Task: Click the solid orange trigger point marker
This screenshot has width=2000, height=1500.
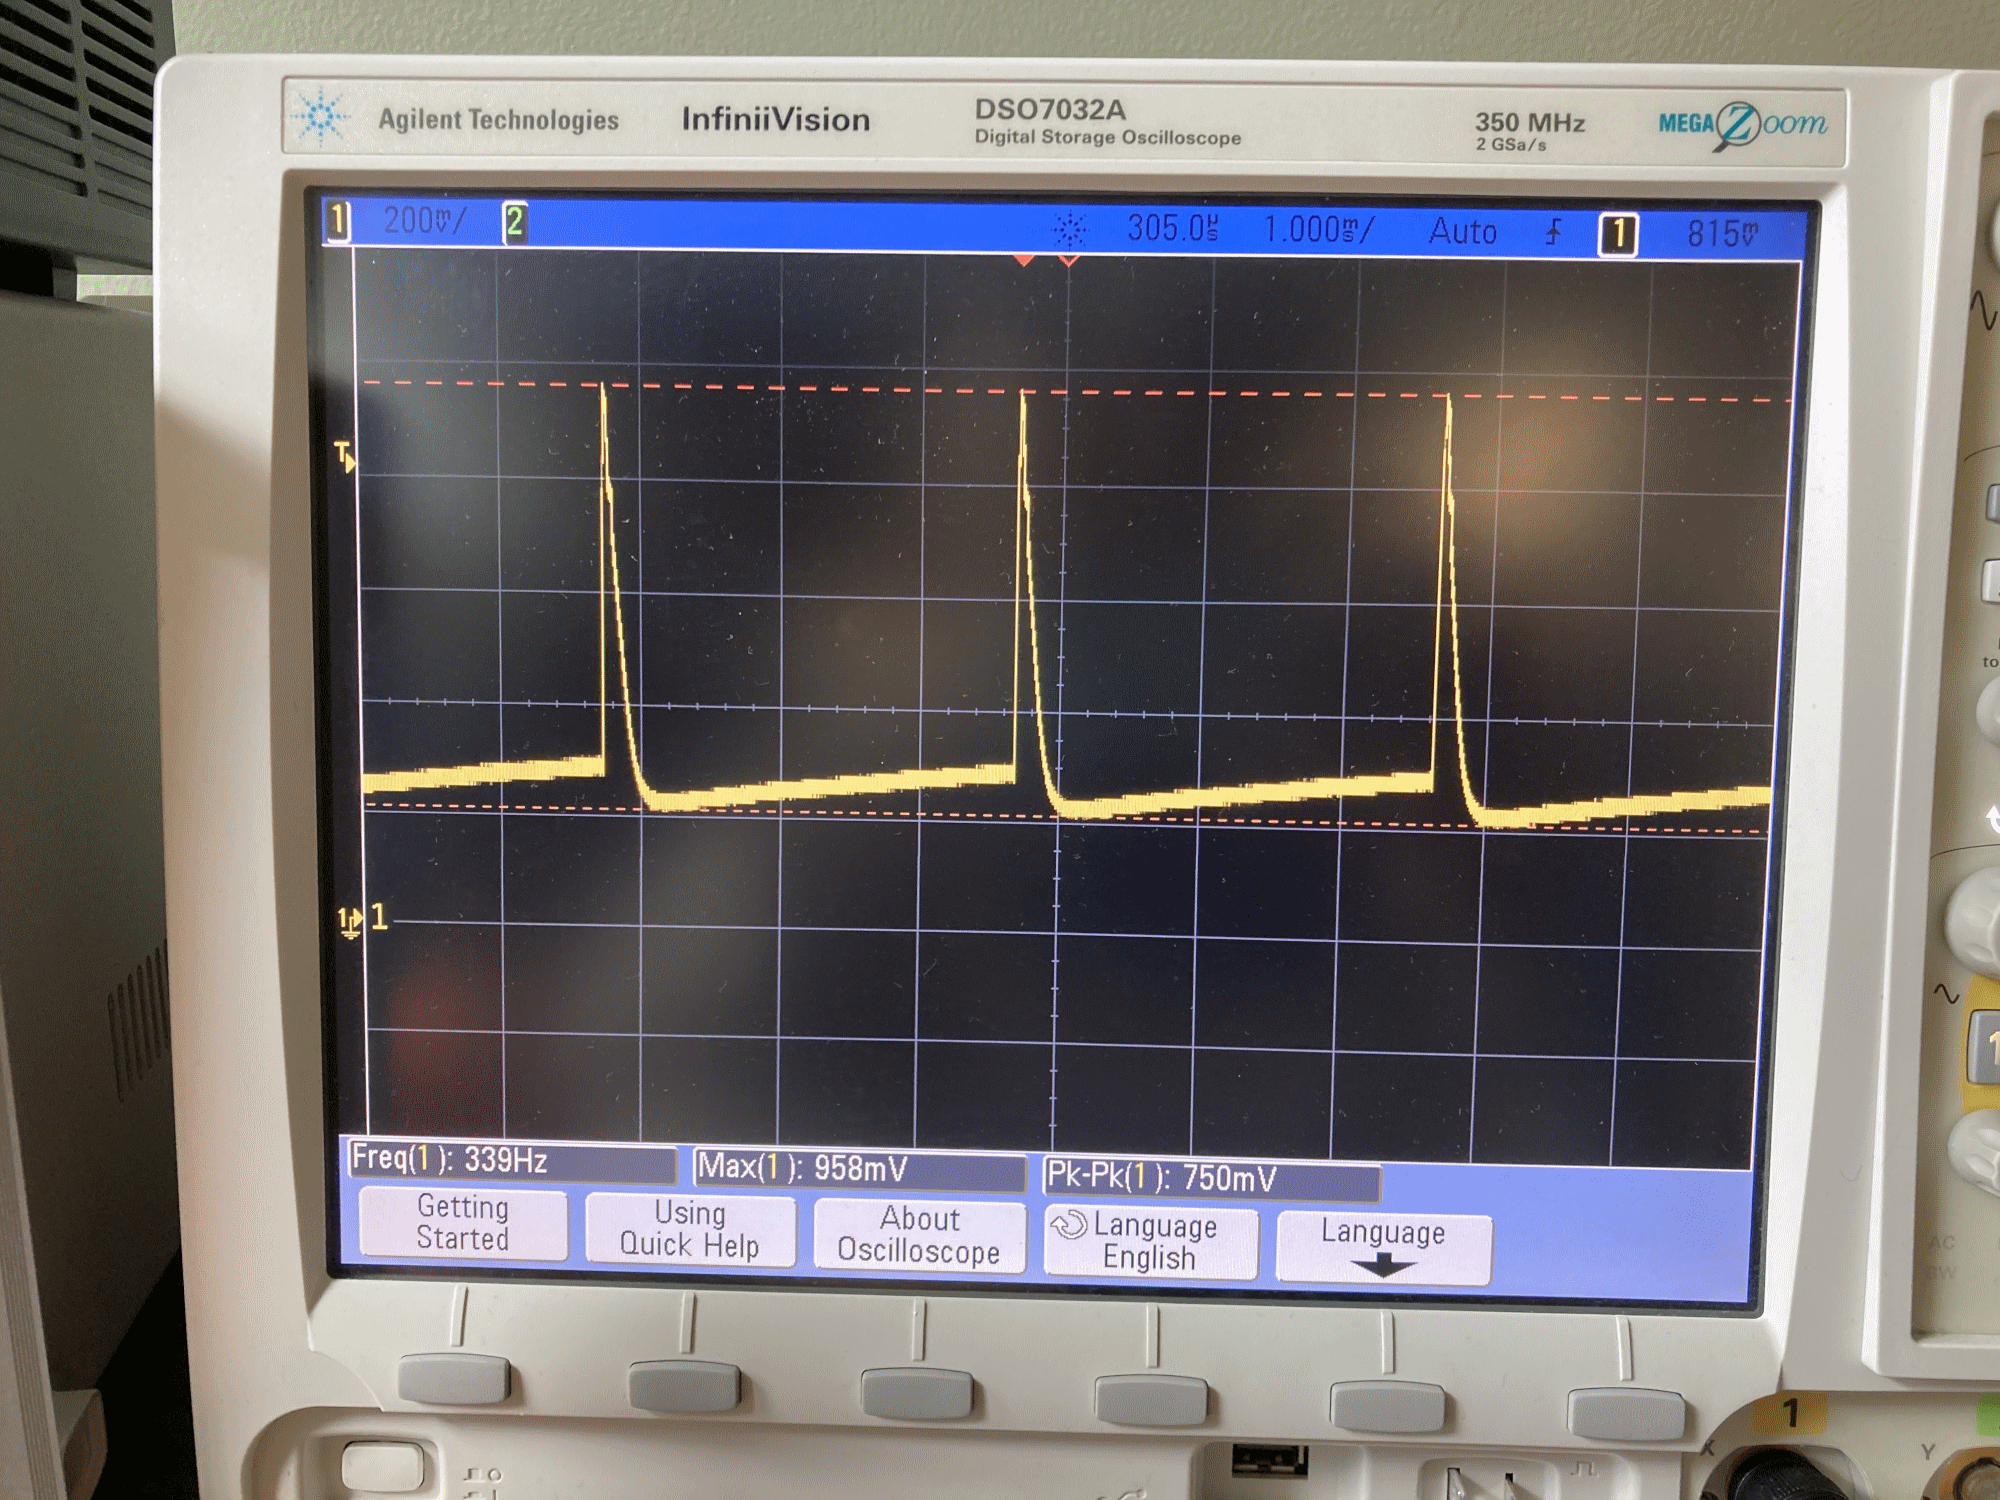Action: 1024,260
